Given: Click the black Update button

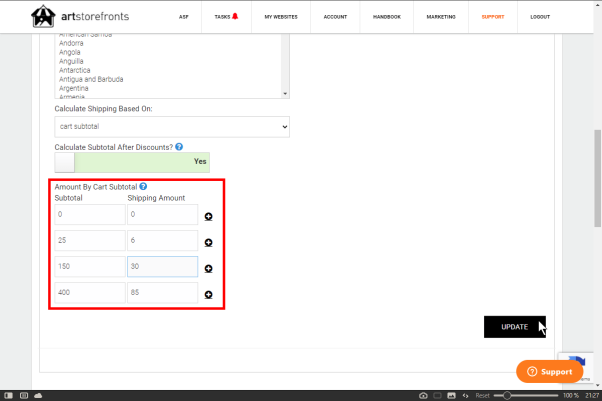Looking at the screenshot, I should (514, 327).
